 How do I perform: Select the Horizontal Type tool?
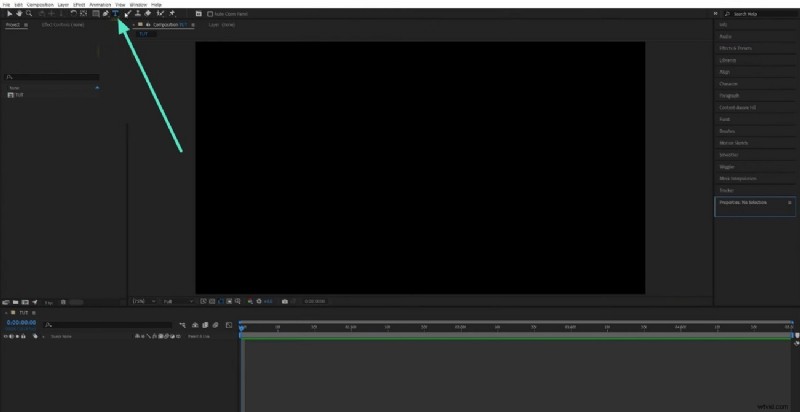[x=116, y=13]
